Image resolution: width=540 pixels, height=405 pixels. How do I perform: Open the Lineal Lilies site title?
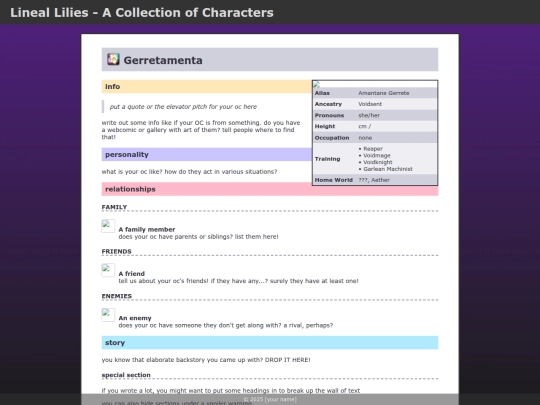click(x=142, y=12)
